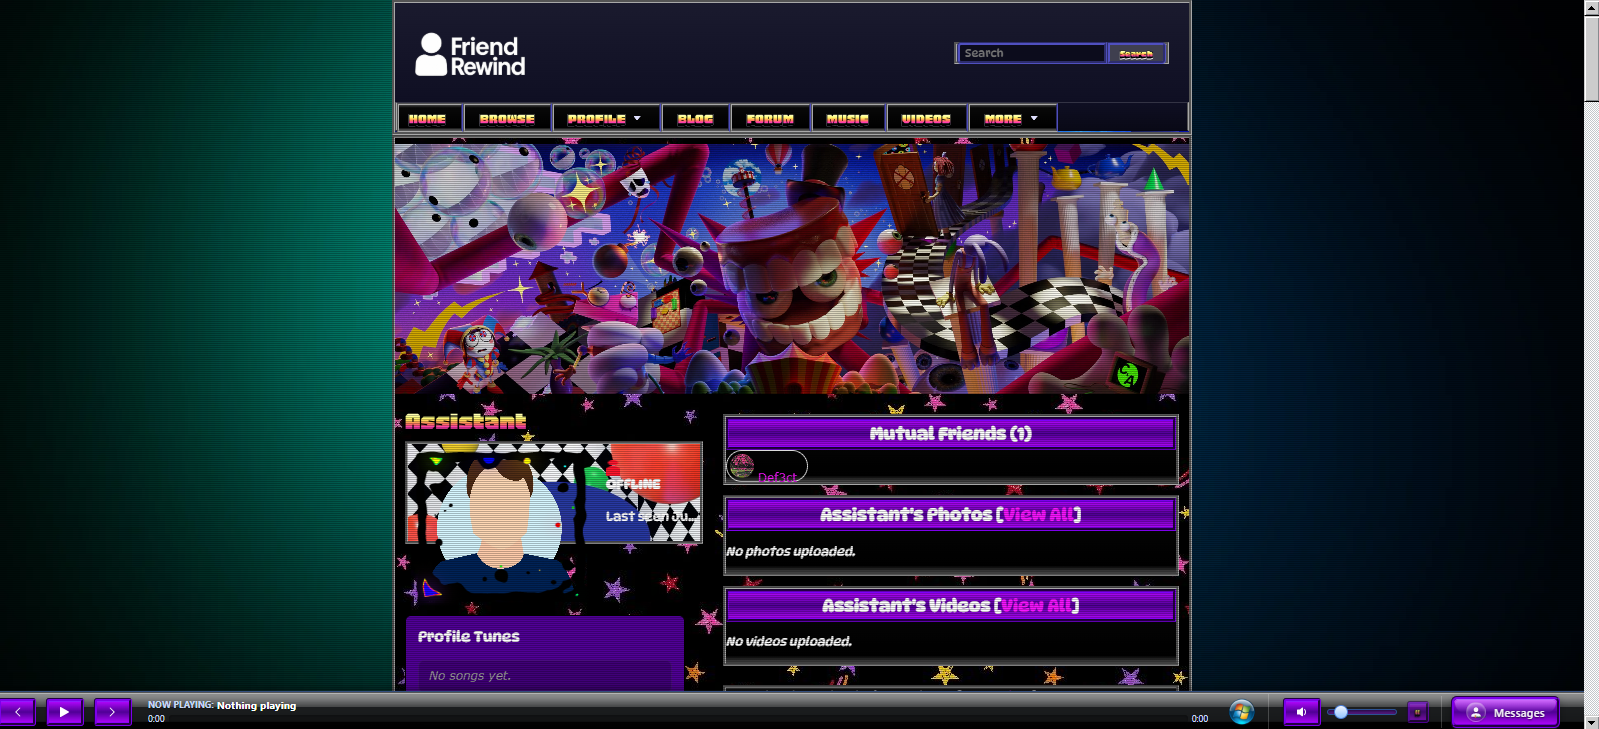The image size is (1599, 729).
Task: Open the MUSIC nav item
Action: click(848, 118)
